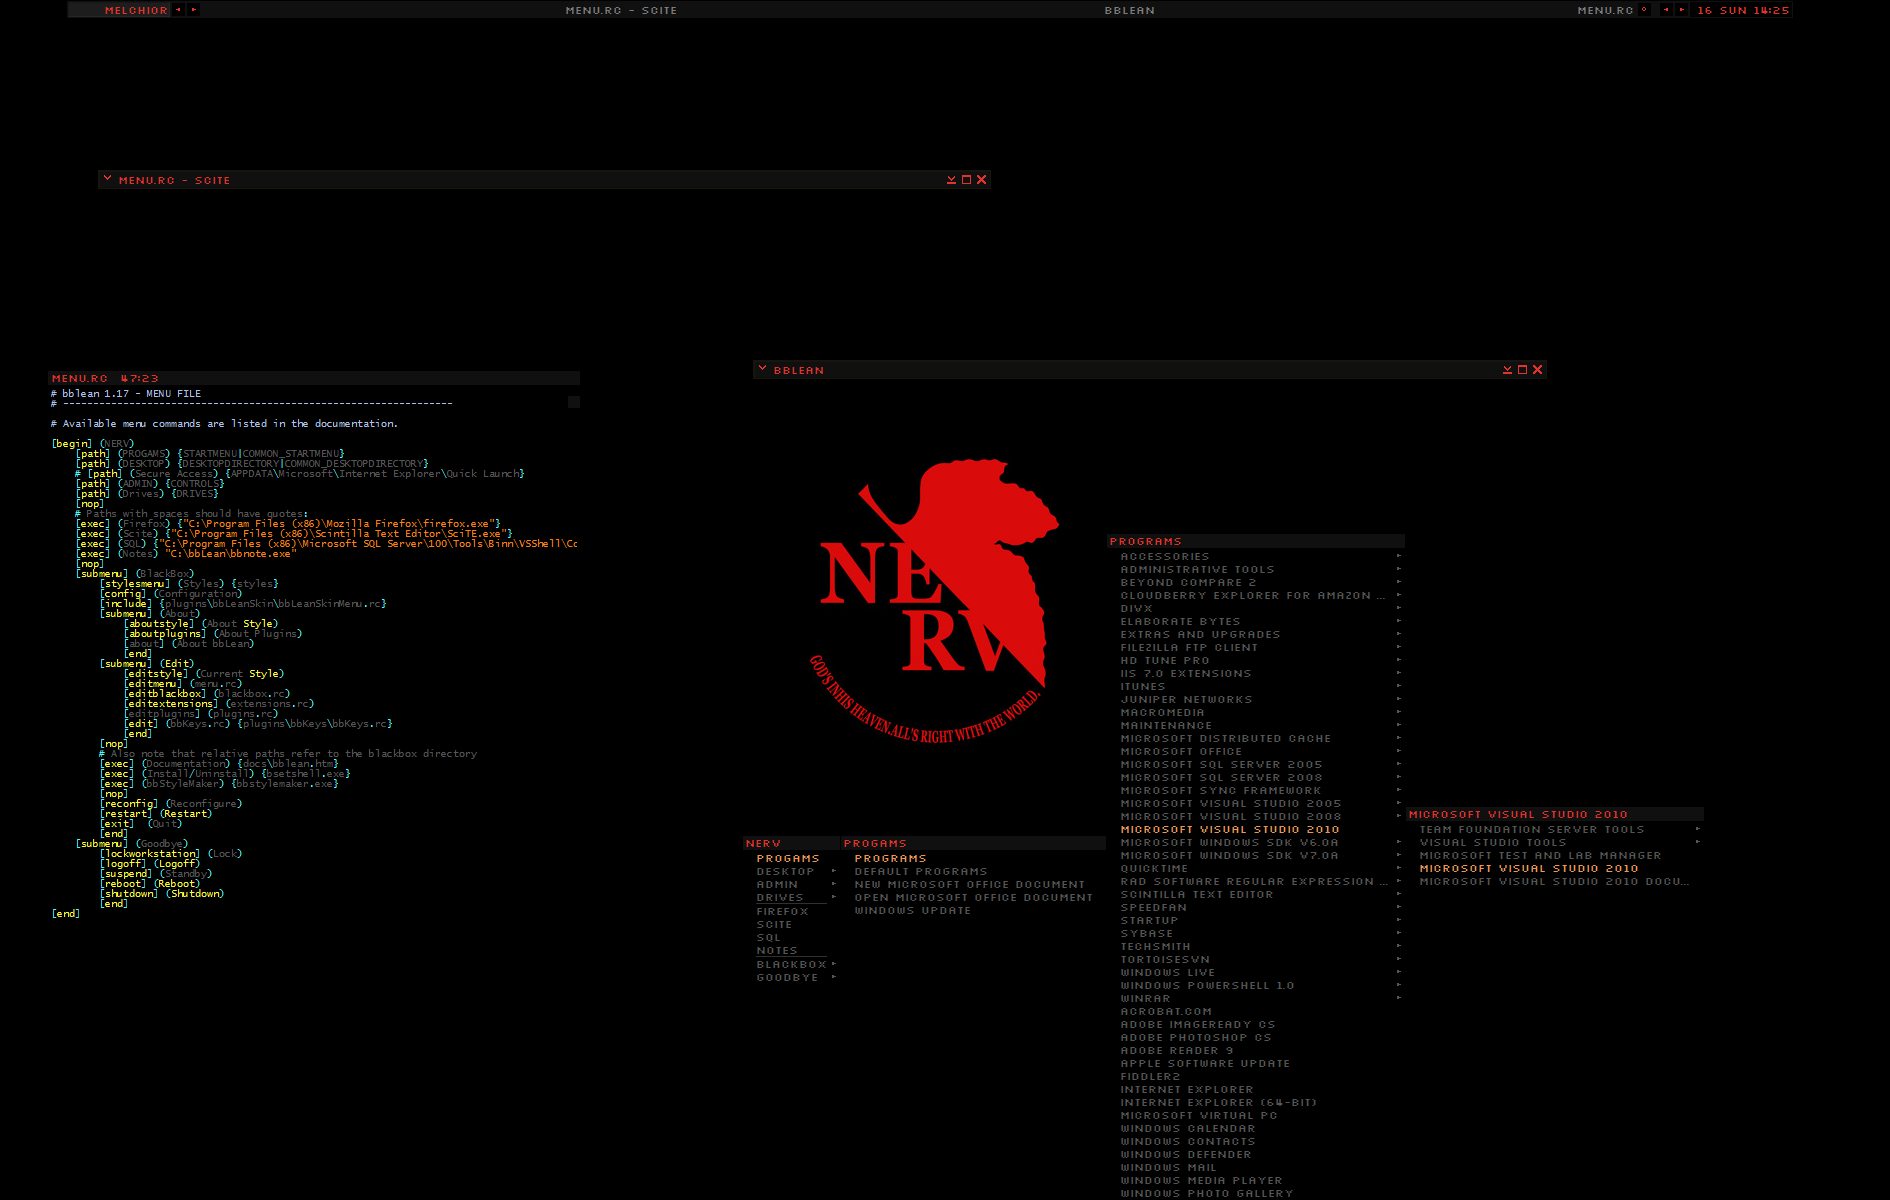The image size is (1890, 1200).
Task: Open MICROSOFT VISUAL STUDIO 2010 DOCU... item
Action: (1554, 881)
